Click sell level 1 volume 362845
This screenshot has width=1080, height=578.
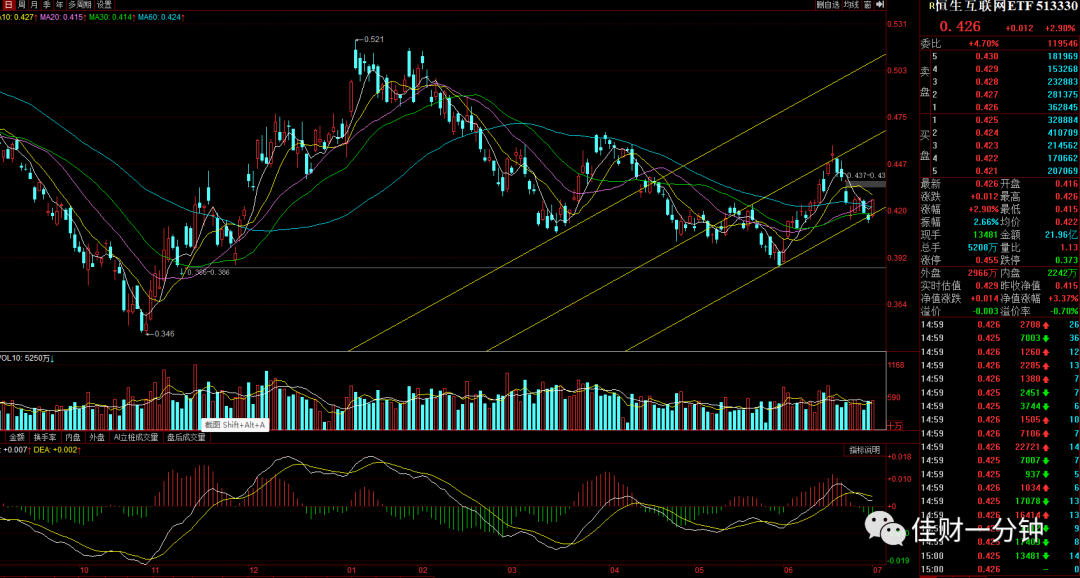[x=1061, y=107]
